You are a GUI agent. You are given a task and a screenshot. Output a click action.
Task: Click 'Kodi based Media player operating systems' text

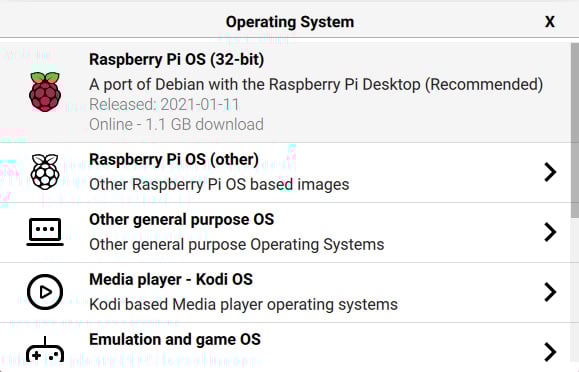(x=243, y=305)
